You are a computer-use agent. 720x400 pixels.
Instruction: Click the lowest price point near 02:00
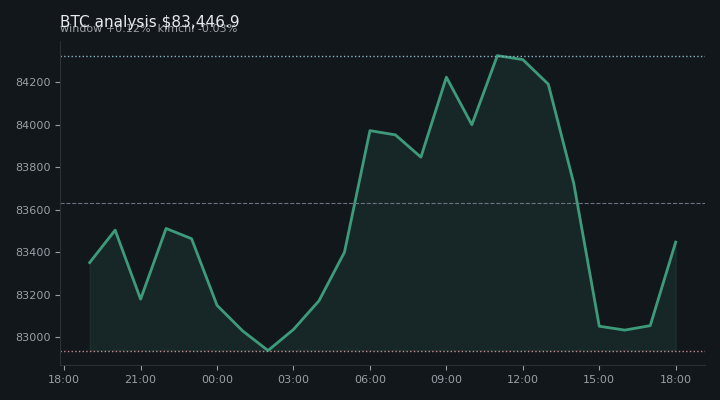[268, 350]
